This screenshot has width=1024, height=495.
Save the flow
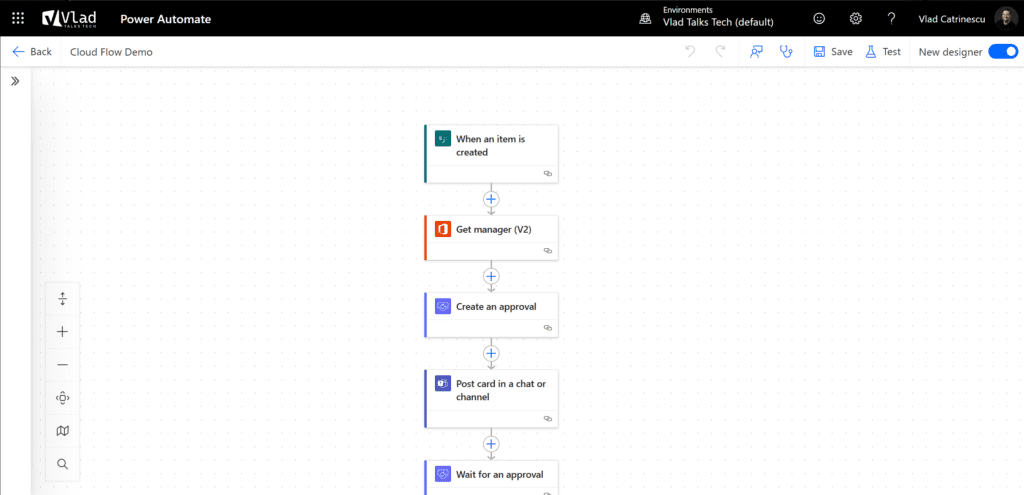point(833,52)
